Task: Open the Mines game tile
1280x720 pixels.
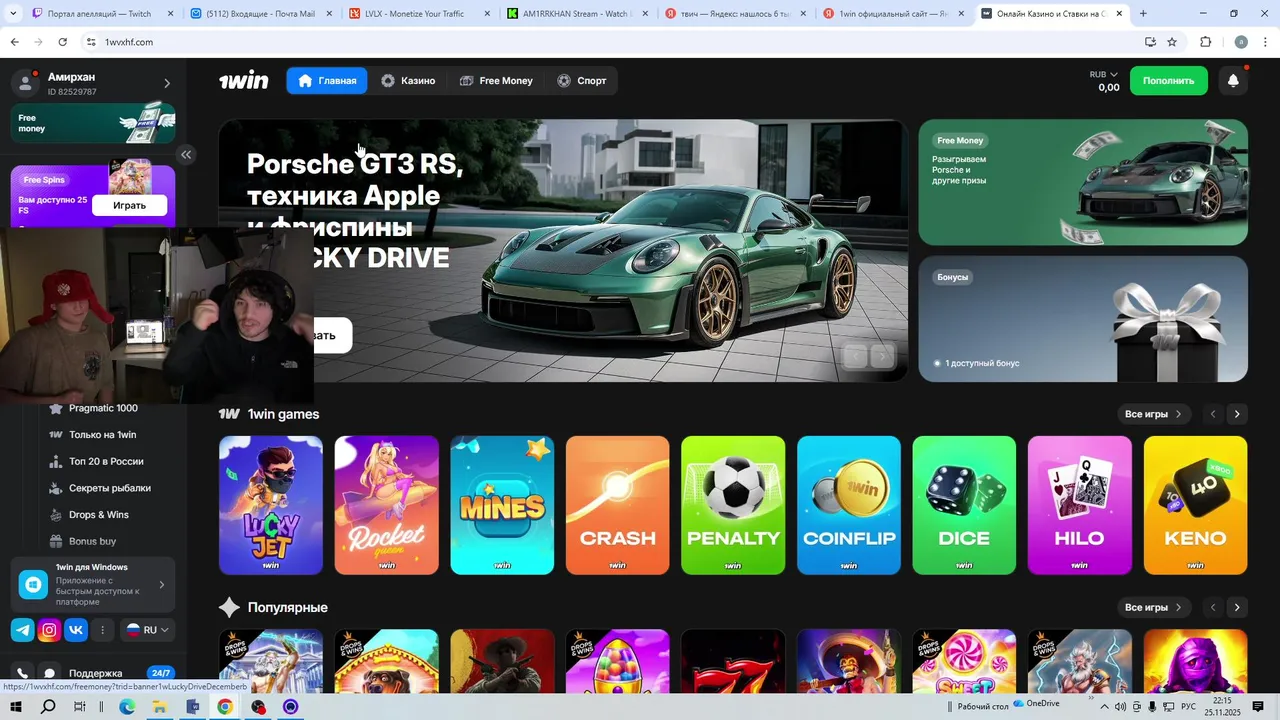Action: (x=502, y=505)
